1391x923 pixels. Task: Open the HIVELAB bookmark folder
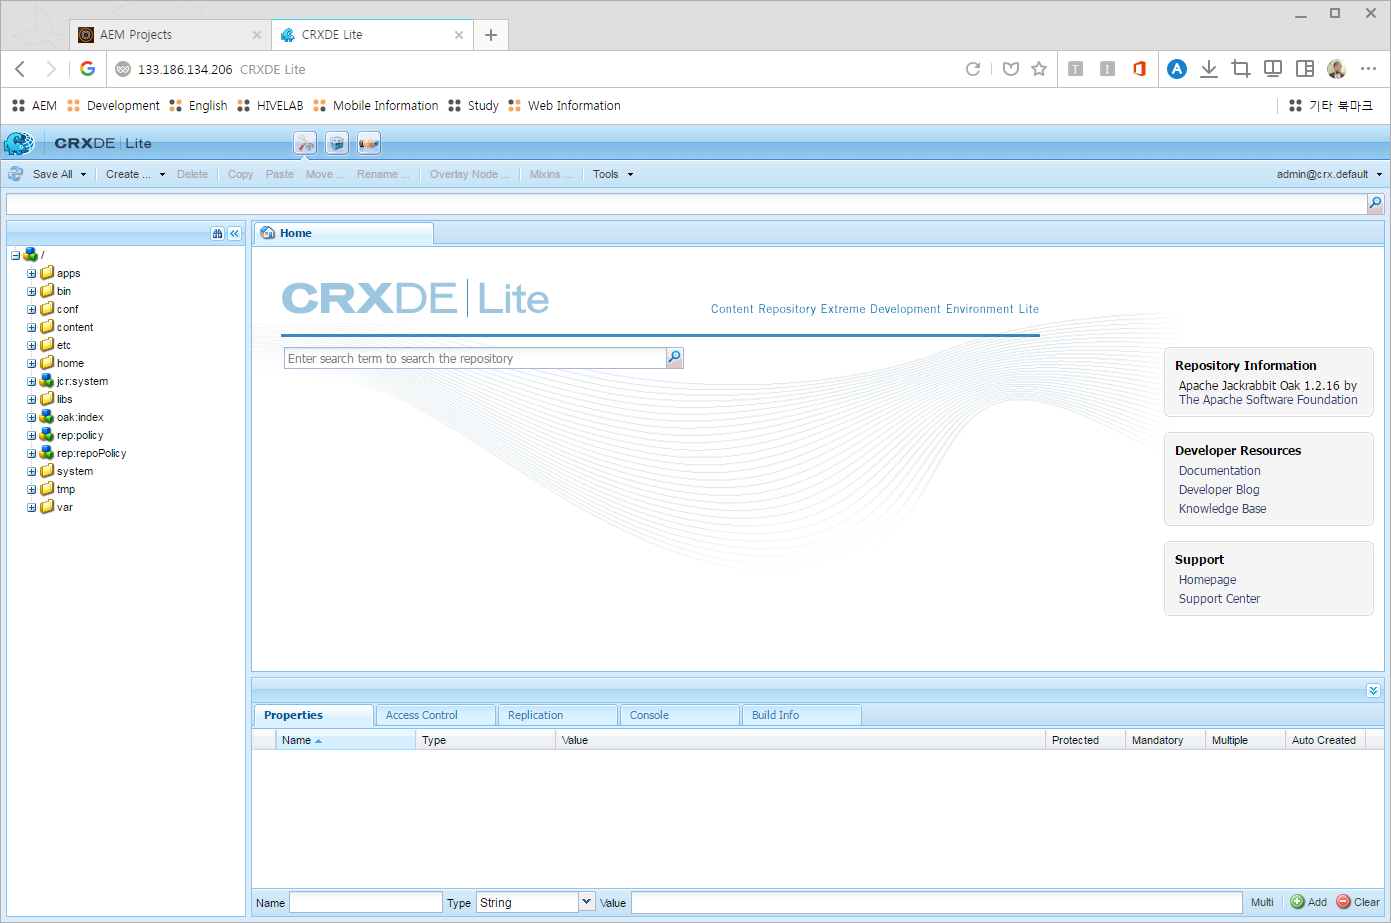tap(270, 105)
